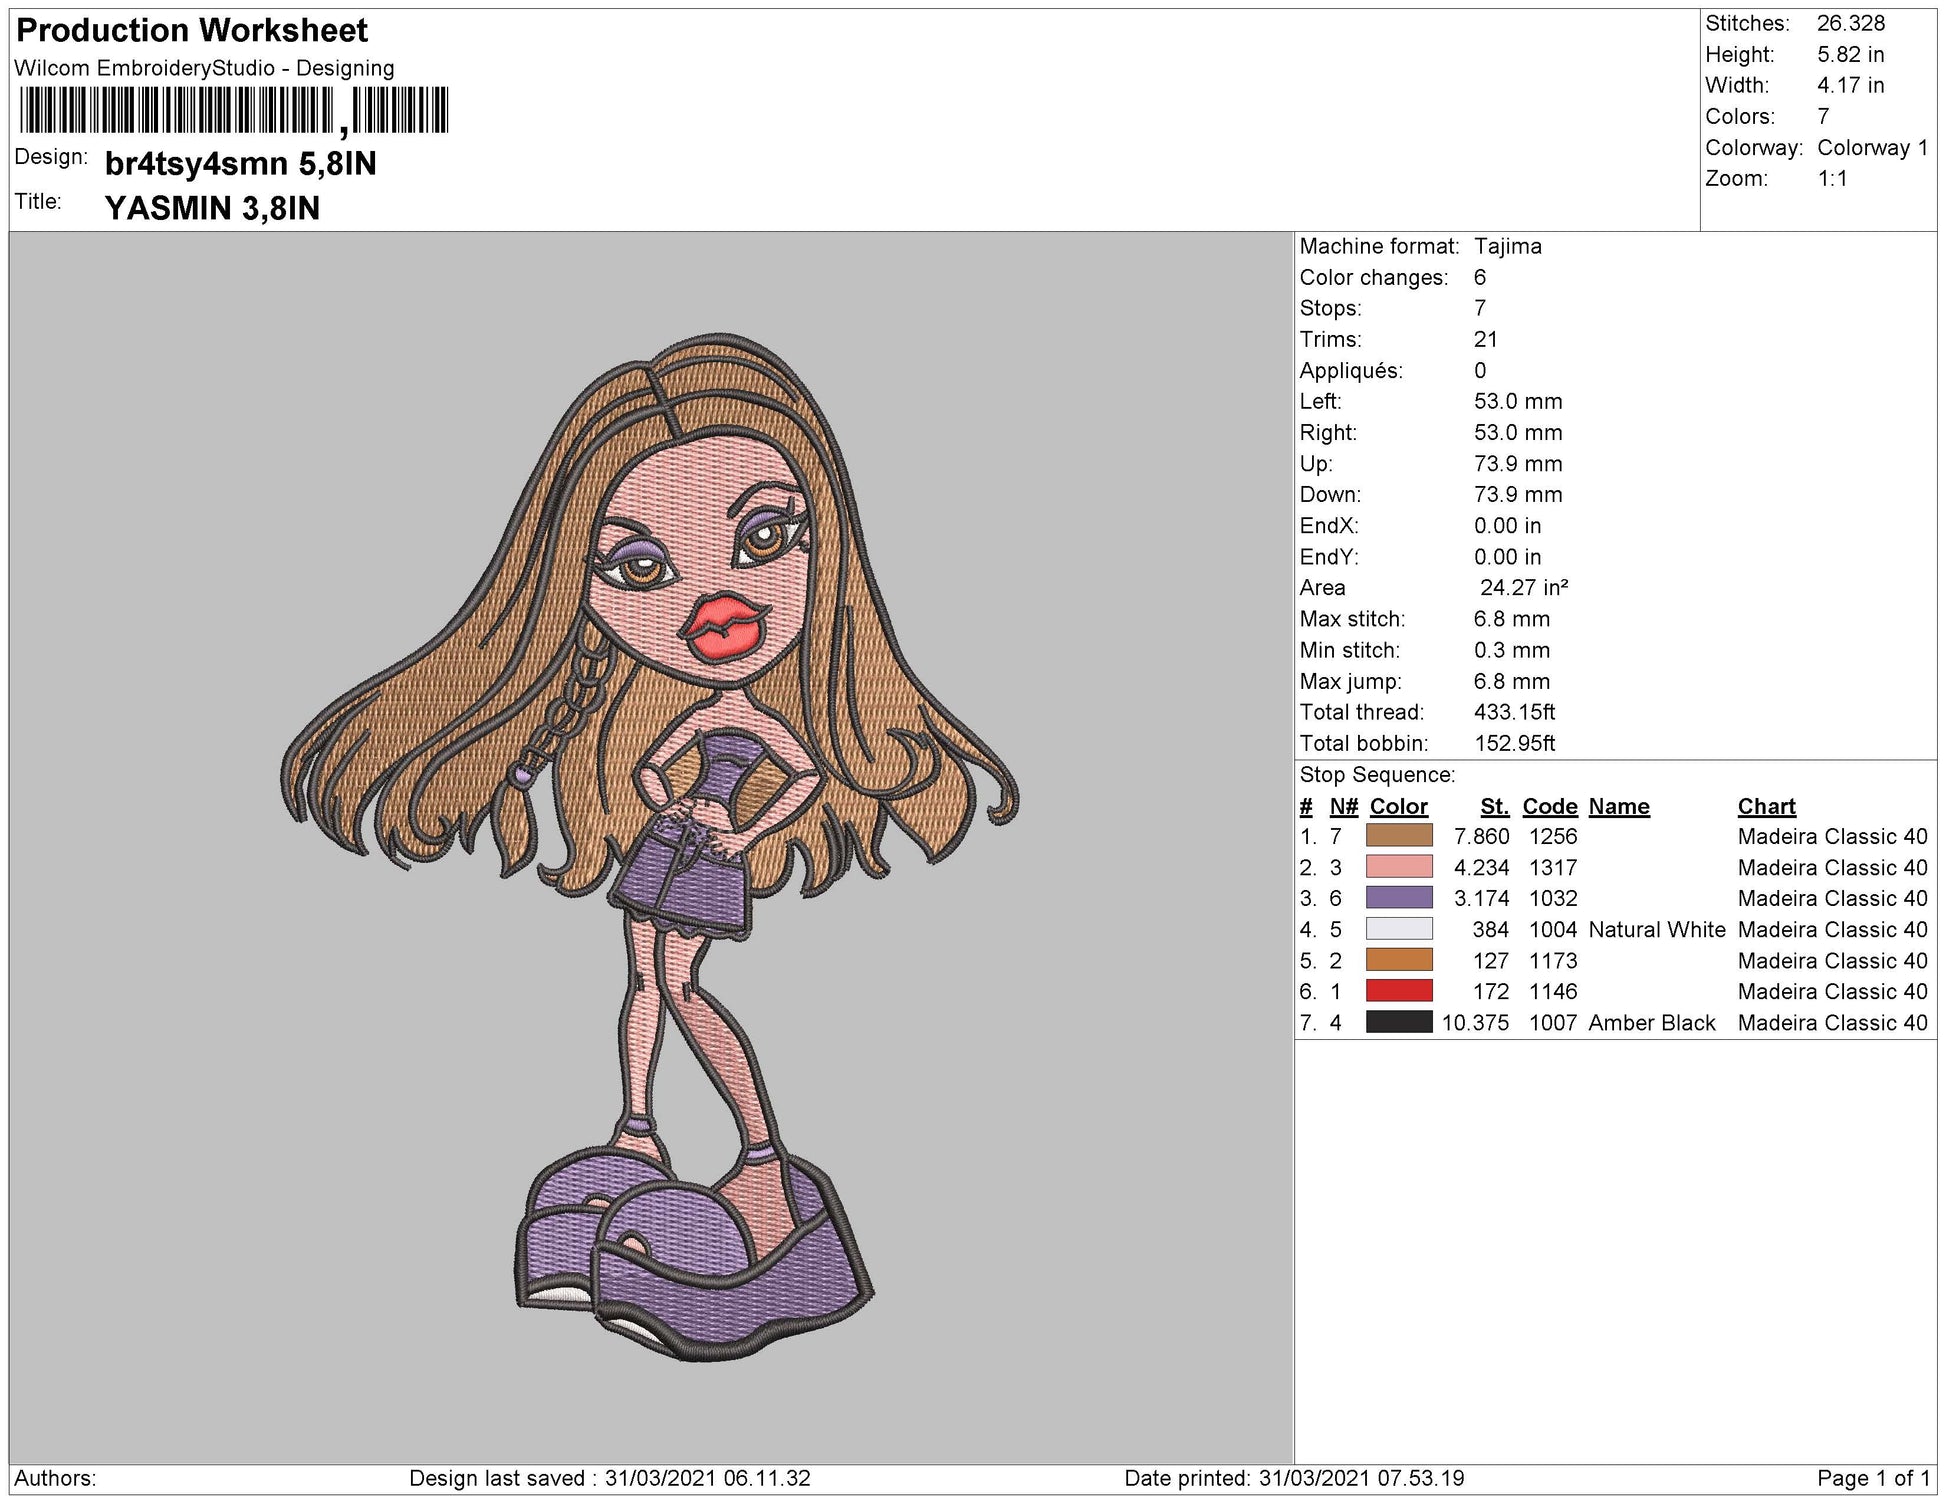Viewport: 1946px width, 1504px height.
Task: Select the Natural White swatch code 1004
Action: [x=1399, y=930]
